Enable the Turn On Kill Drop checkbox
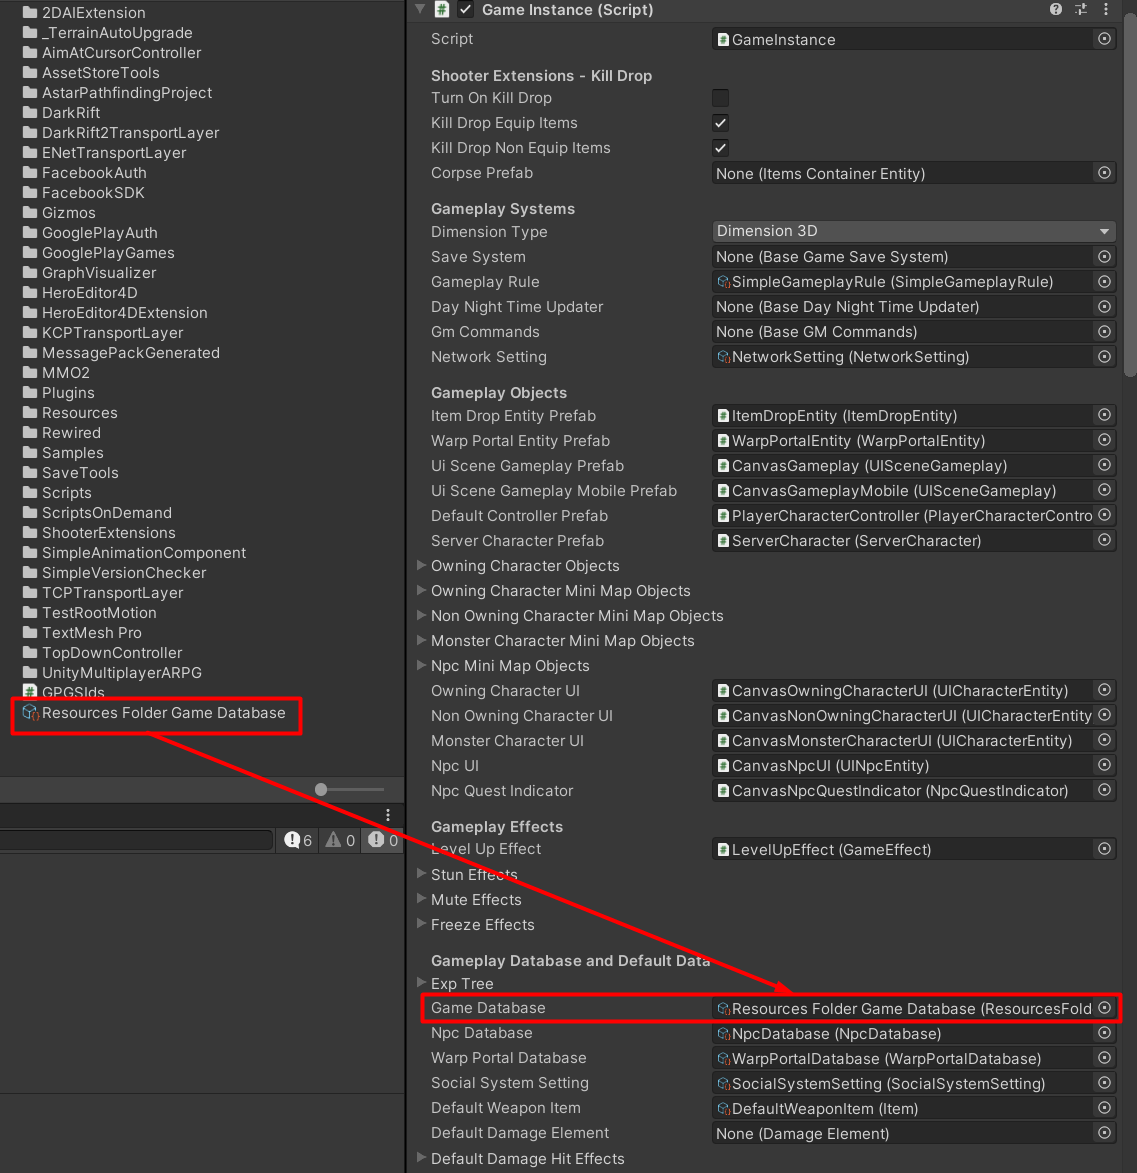The image size is (1137, 1173). (720, 98)
